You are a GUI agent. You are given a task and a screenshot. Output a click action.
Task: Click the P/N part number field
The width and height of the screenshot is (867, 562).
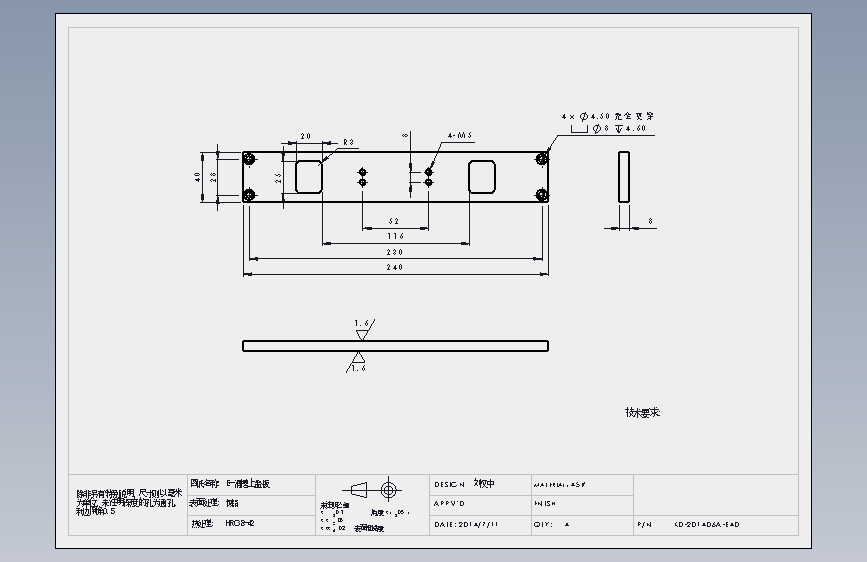[716, 525]
